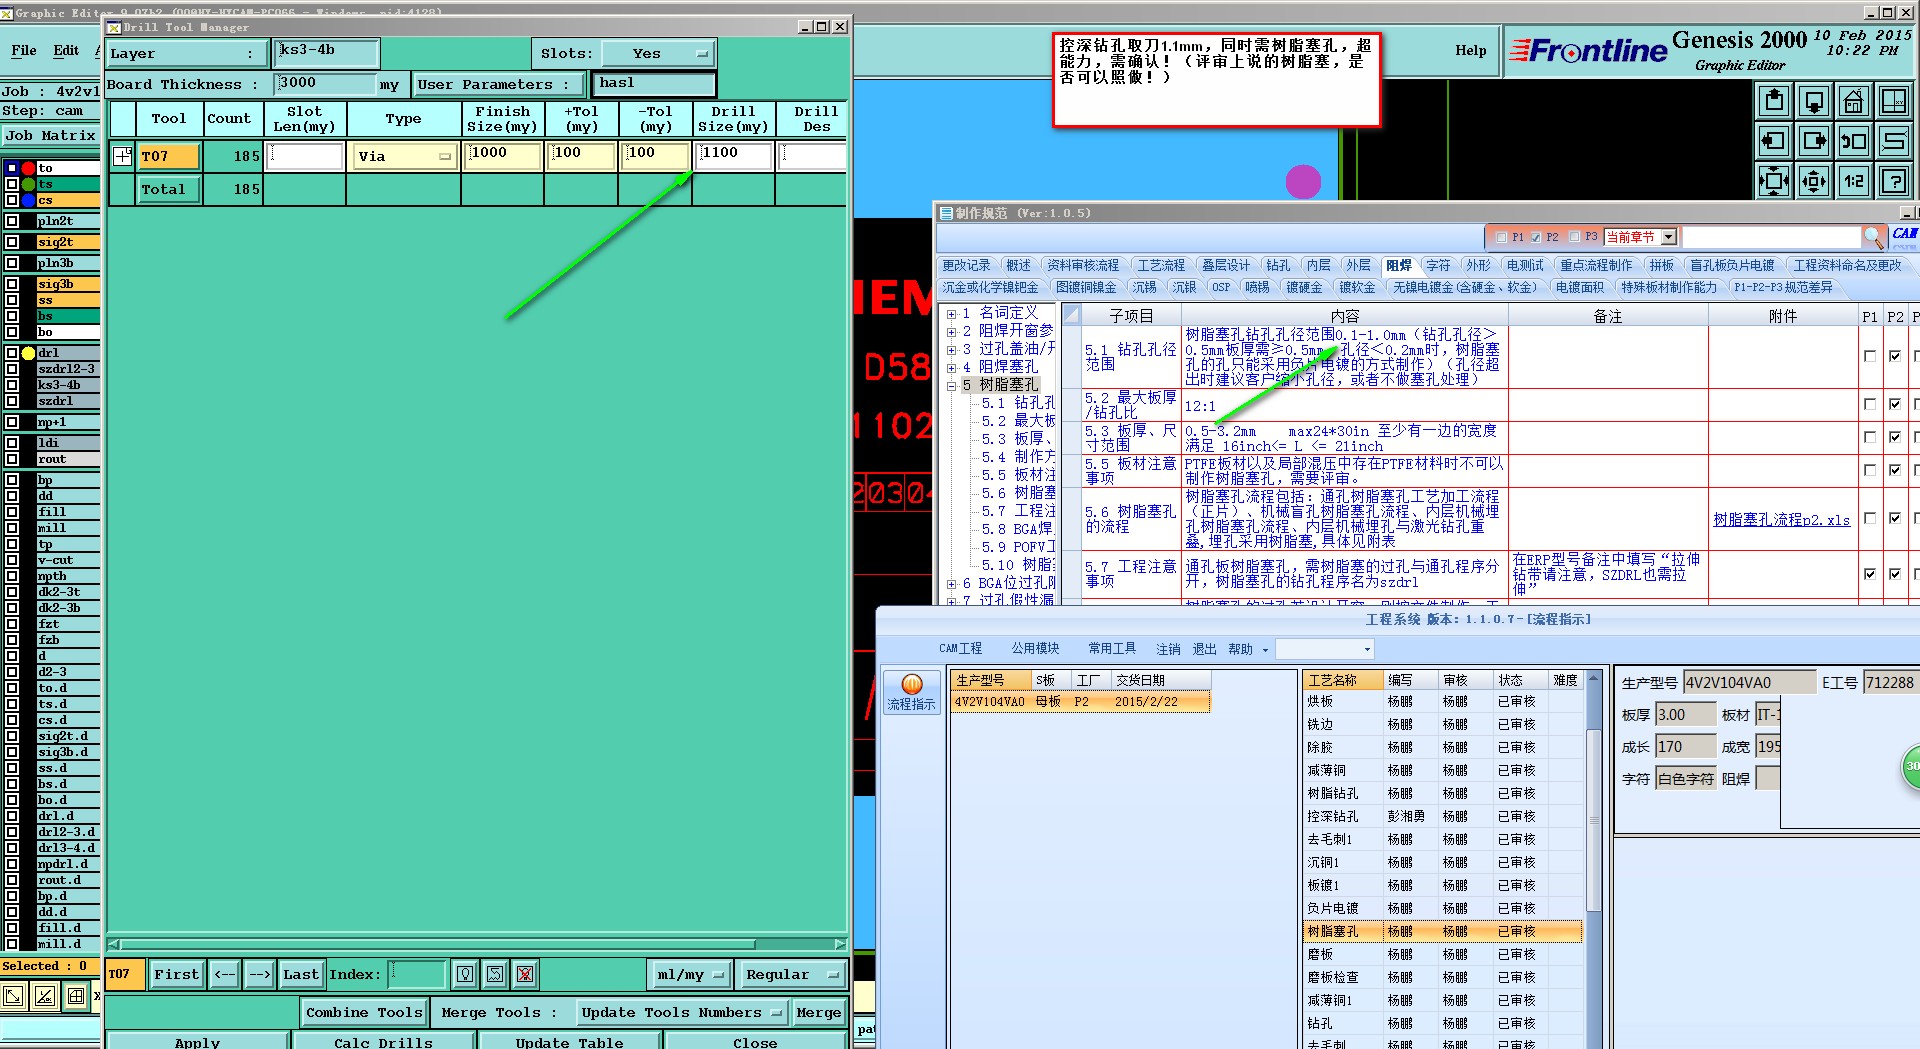Expand tree node 1 名词定义
The image size is (1920, 1049).
click(951, 313)
